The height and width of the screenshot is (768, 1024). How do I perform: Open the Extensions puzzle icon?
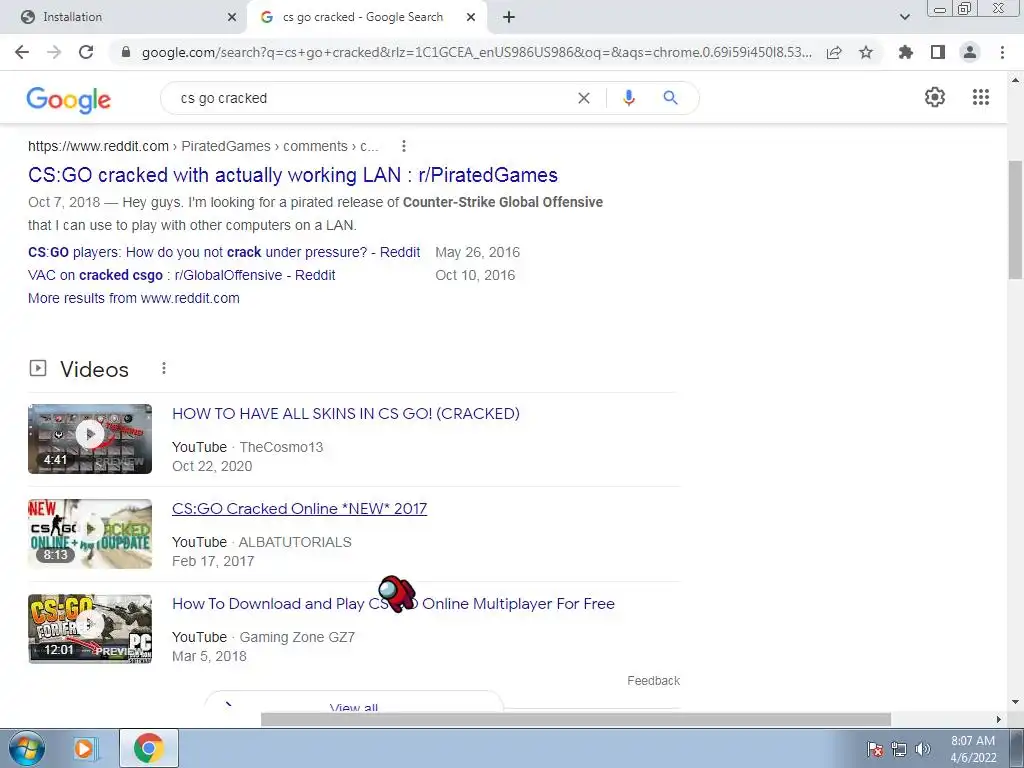pos(906,52)
